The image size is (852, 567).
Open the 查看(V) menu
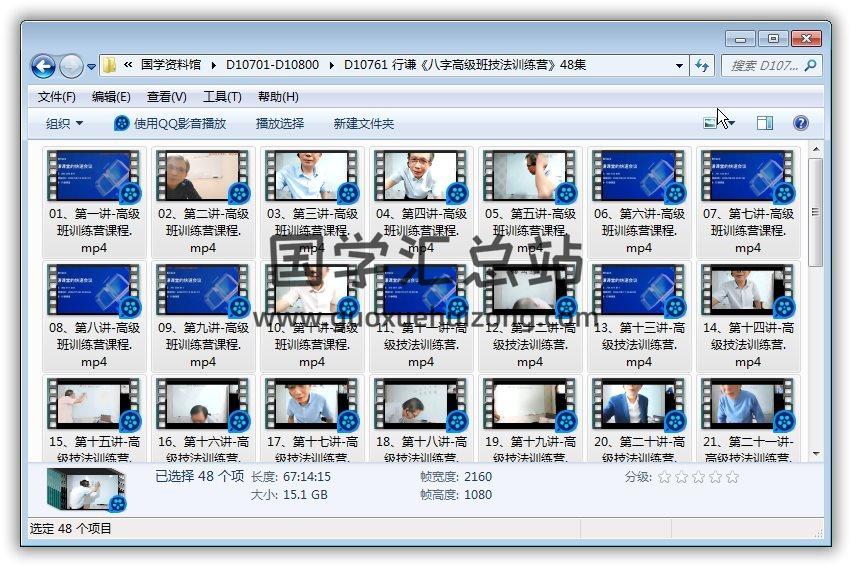point(166,97)
